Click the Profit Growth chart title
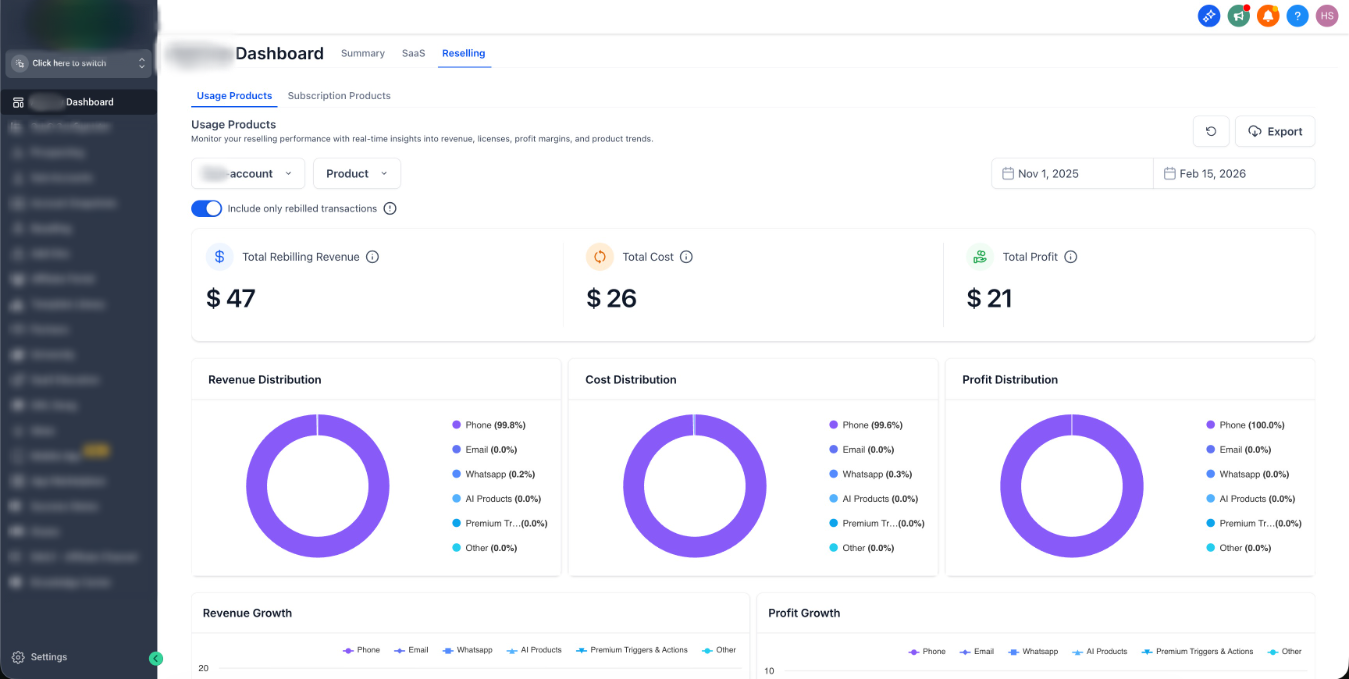The height and width of the screenshot is (679, 1349). pyautogui.click(x=804, y=613)
